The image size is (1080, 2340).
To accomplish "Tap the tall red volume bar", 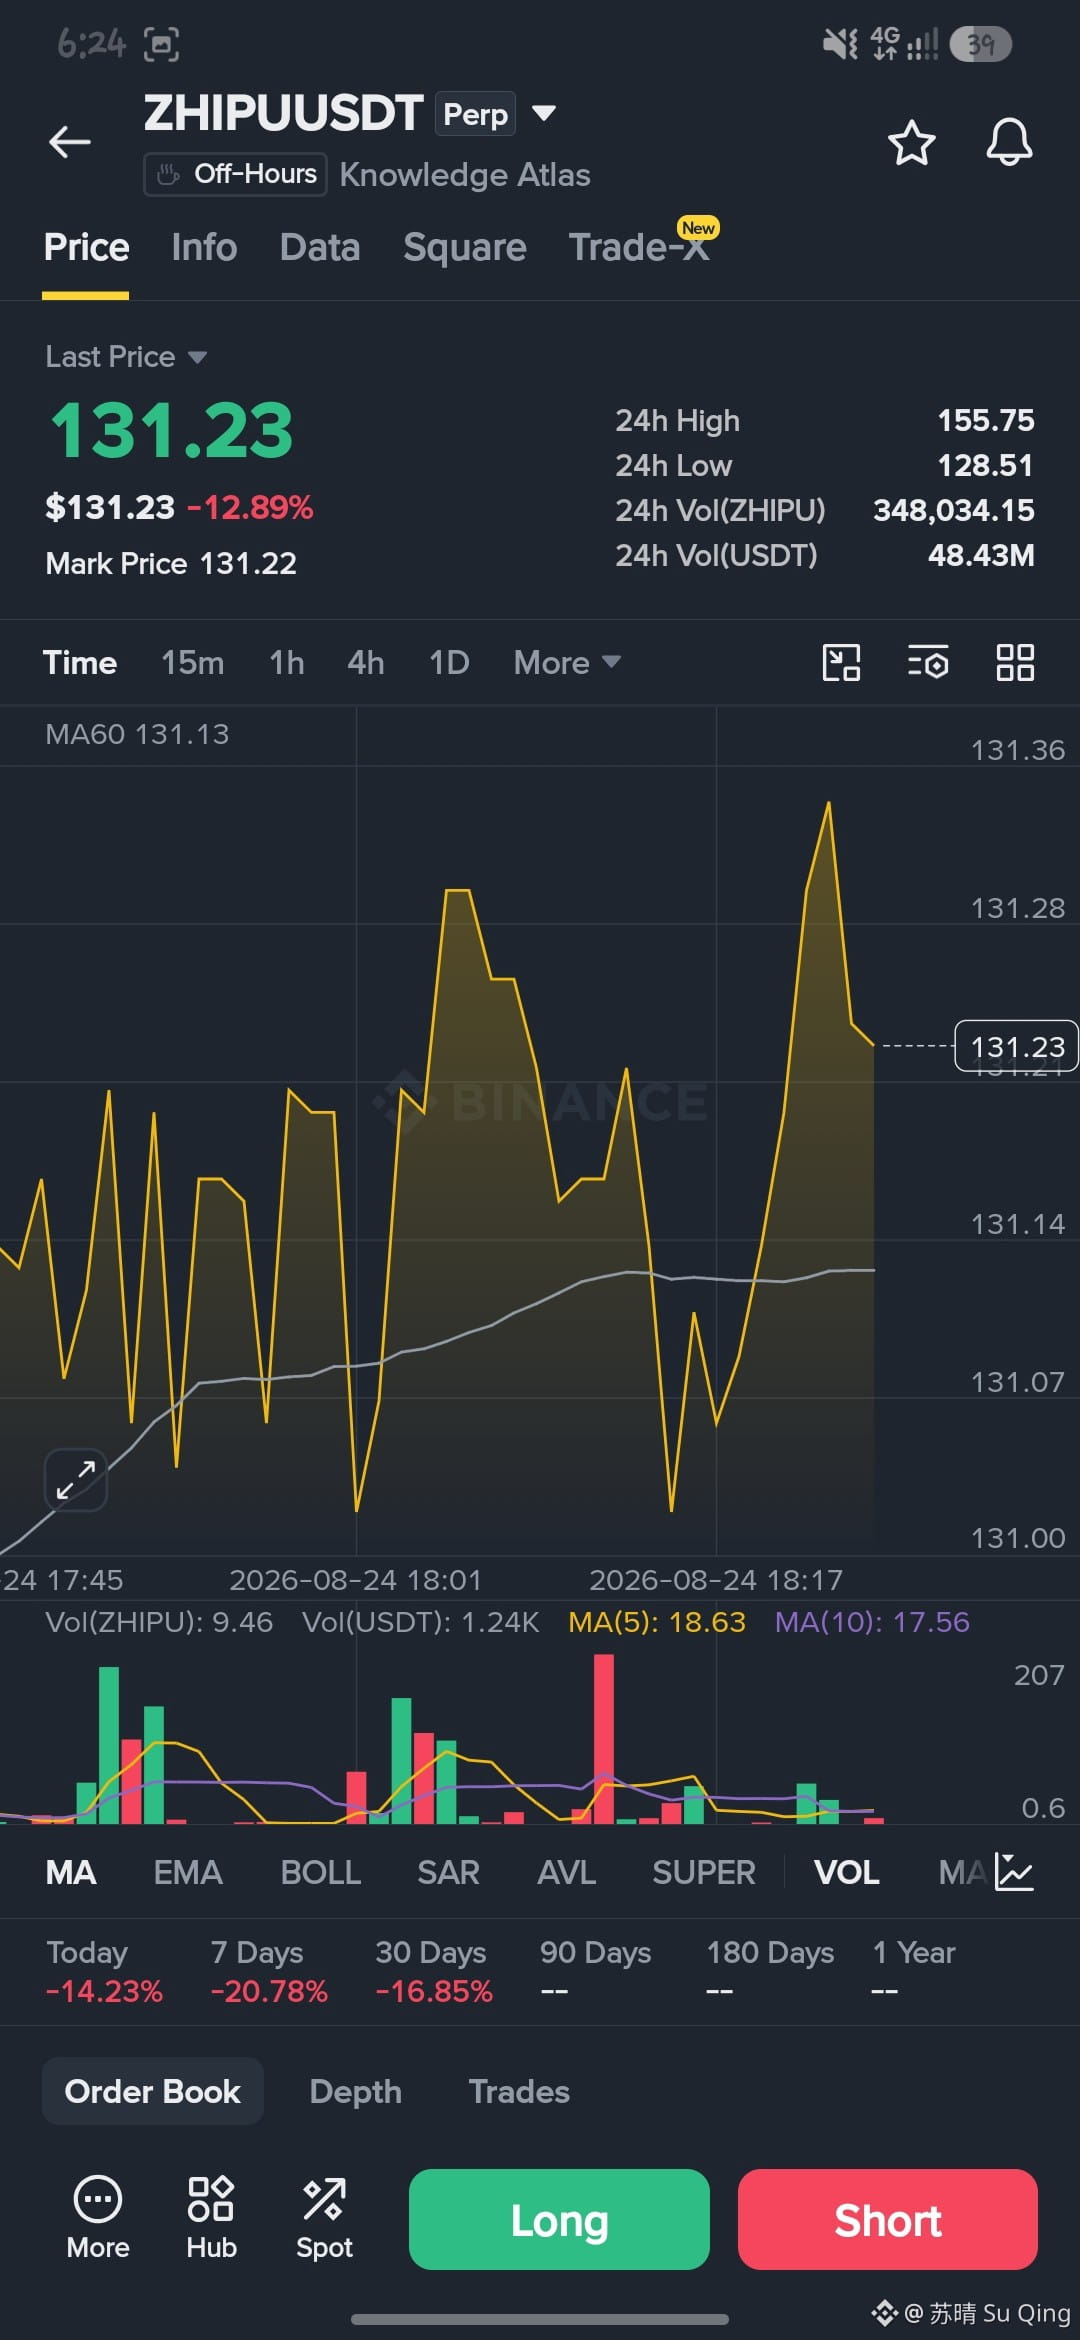I will (x=604, y=1739).
